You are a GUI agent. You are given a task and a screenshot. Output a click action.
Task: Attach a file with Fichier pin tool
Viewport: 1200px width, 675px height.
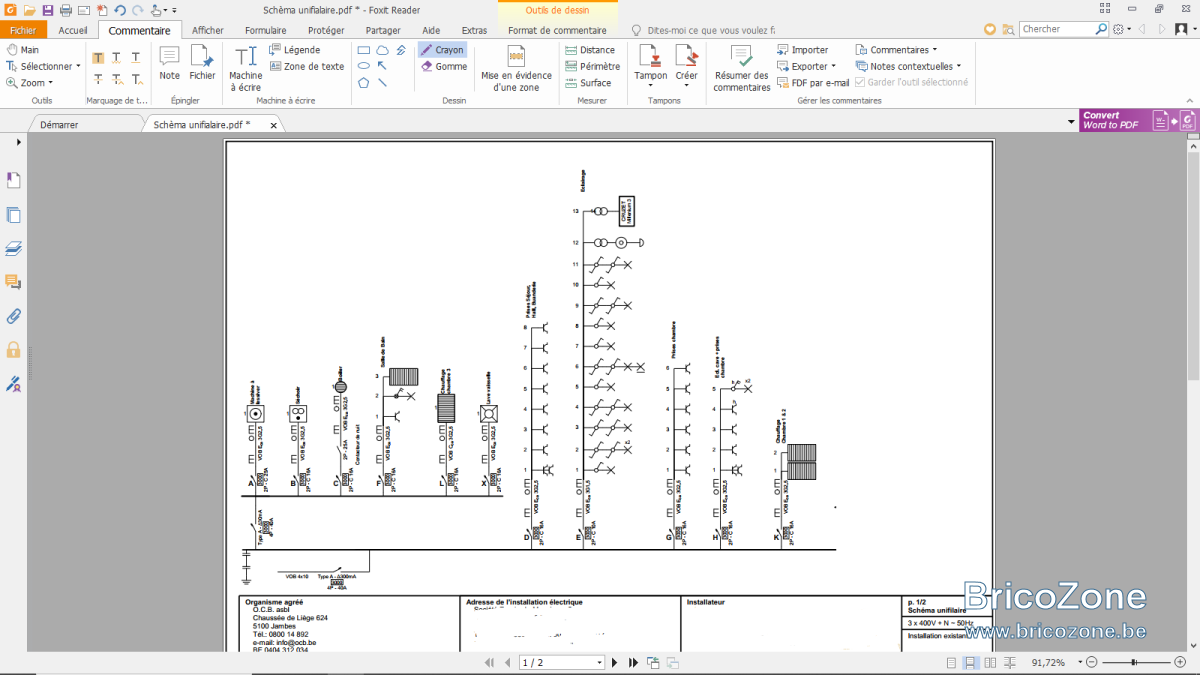click(x=202, y=63)
